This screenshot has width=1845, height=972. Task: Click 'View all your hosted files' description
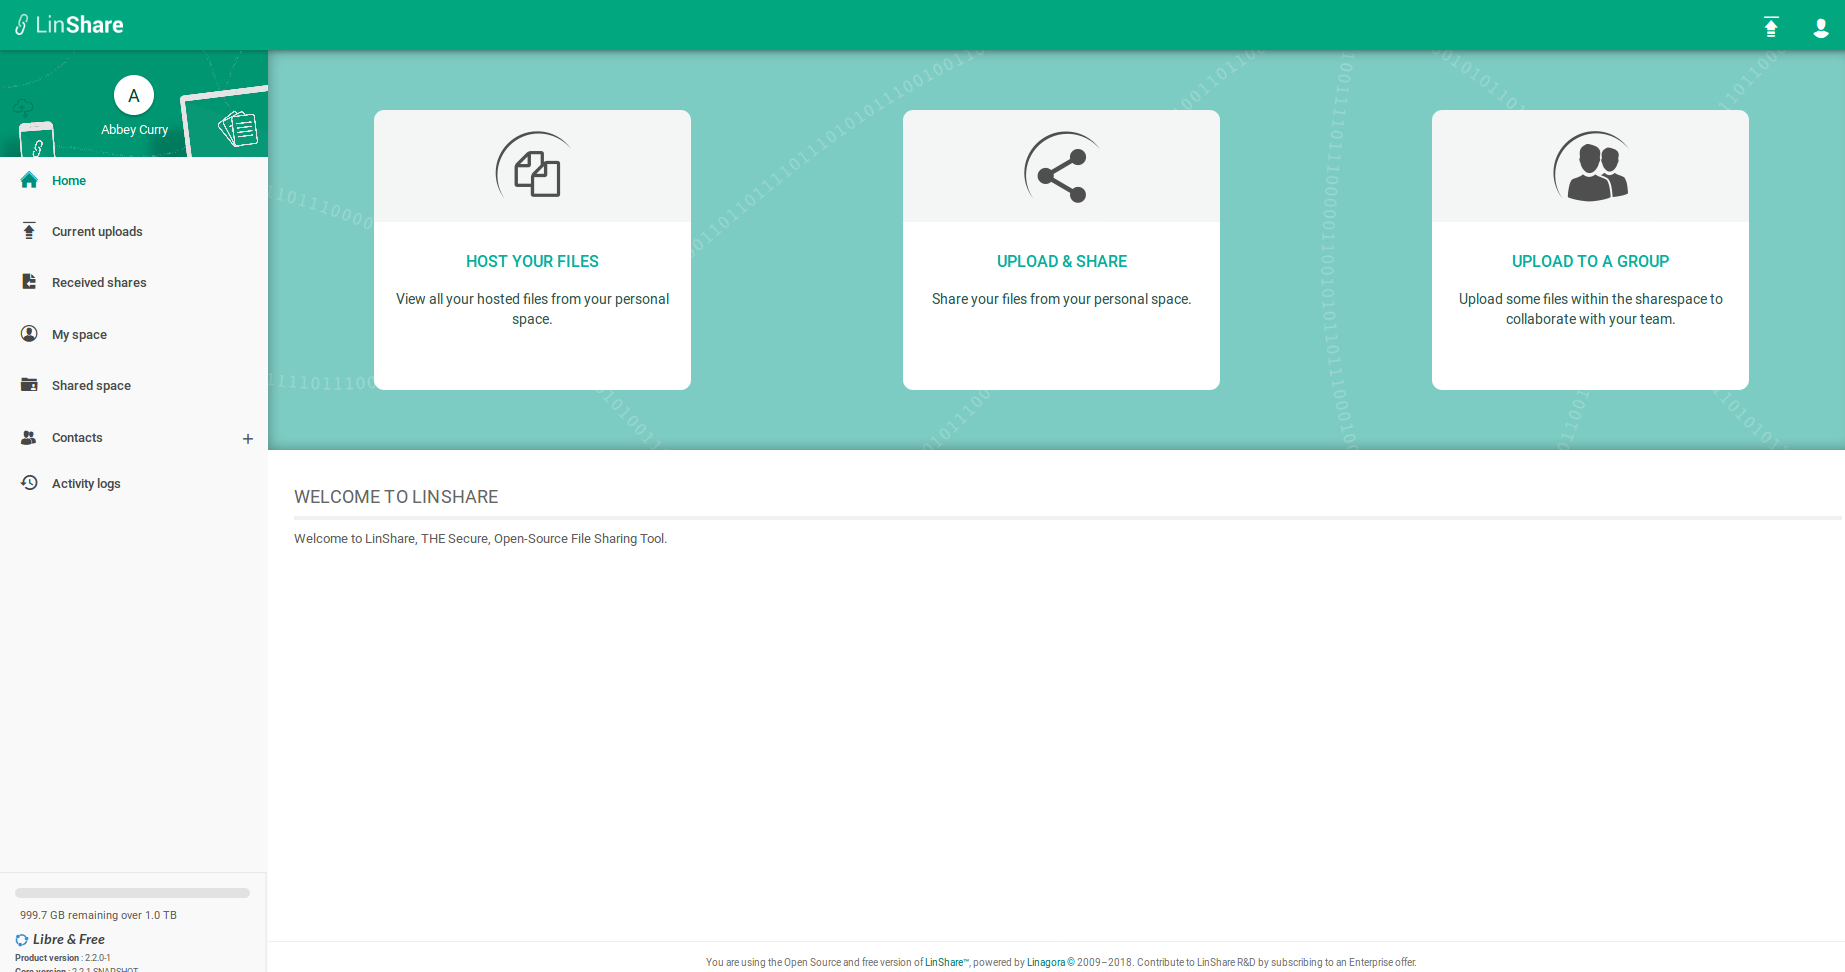(x=532, y=309)
